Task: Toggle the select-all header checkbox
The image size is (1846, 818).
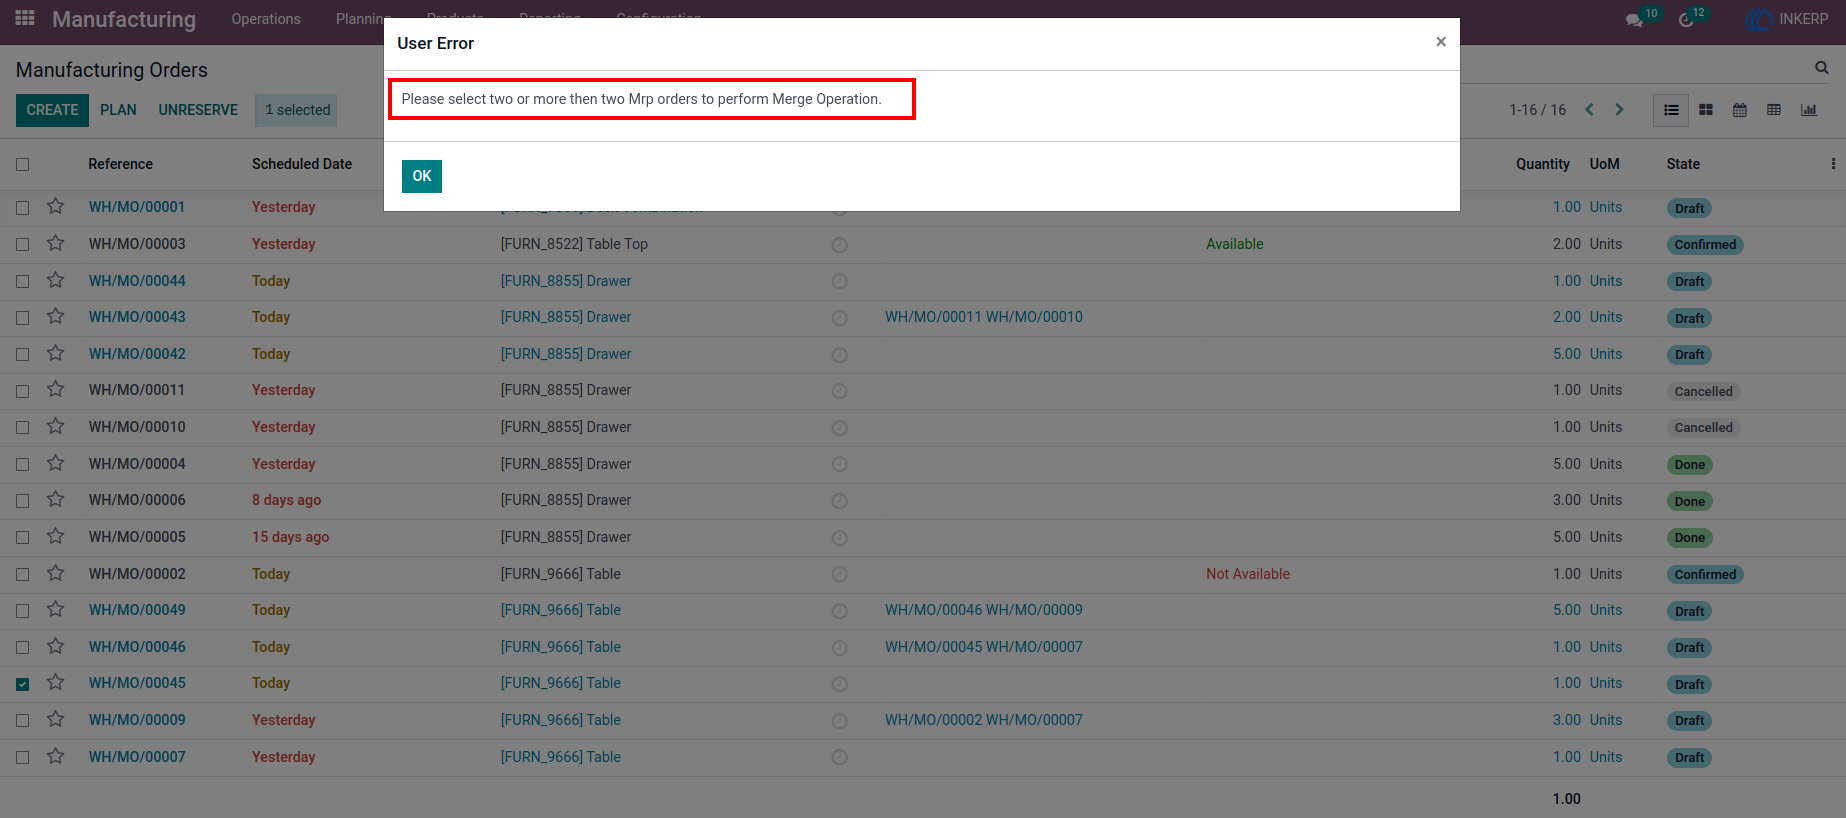Action: point(23,164)
